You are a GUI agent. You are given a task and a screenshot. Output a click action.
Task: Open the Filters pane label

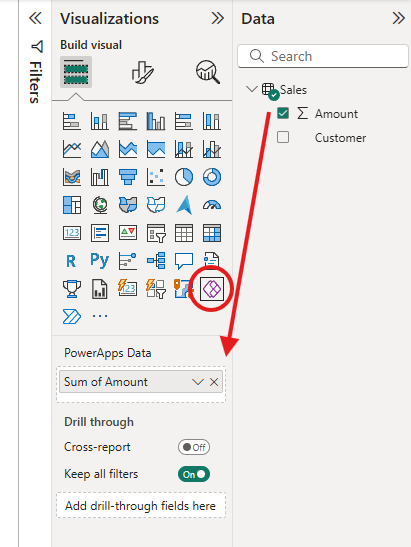point(35,82)
